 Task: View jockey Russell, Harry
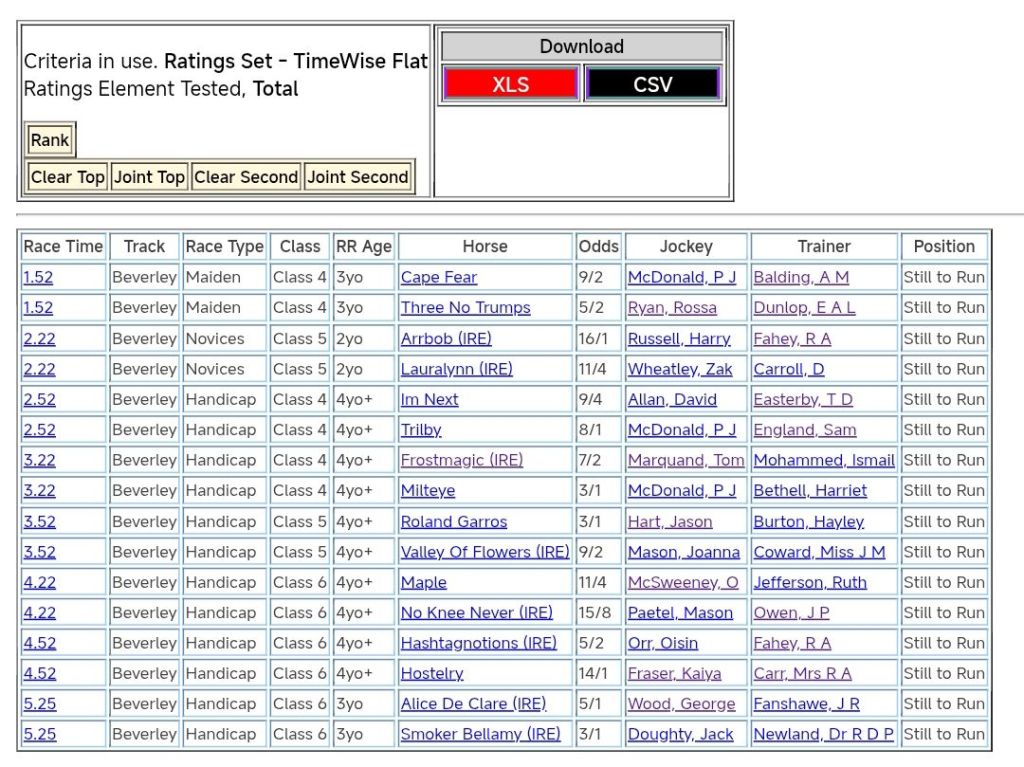click(x=678, y=339)
